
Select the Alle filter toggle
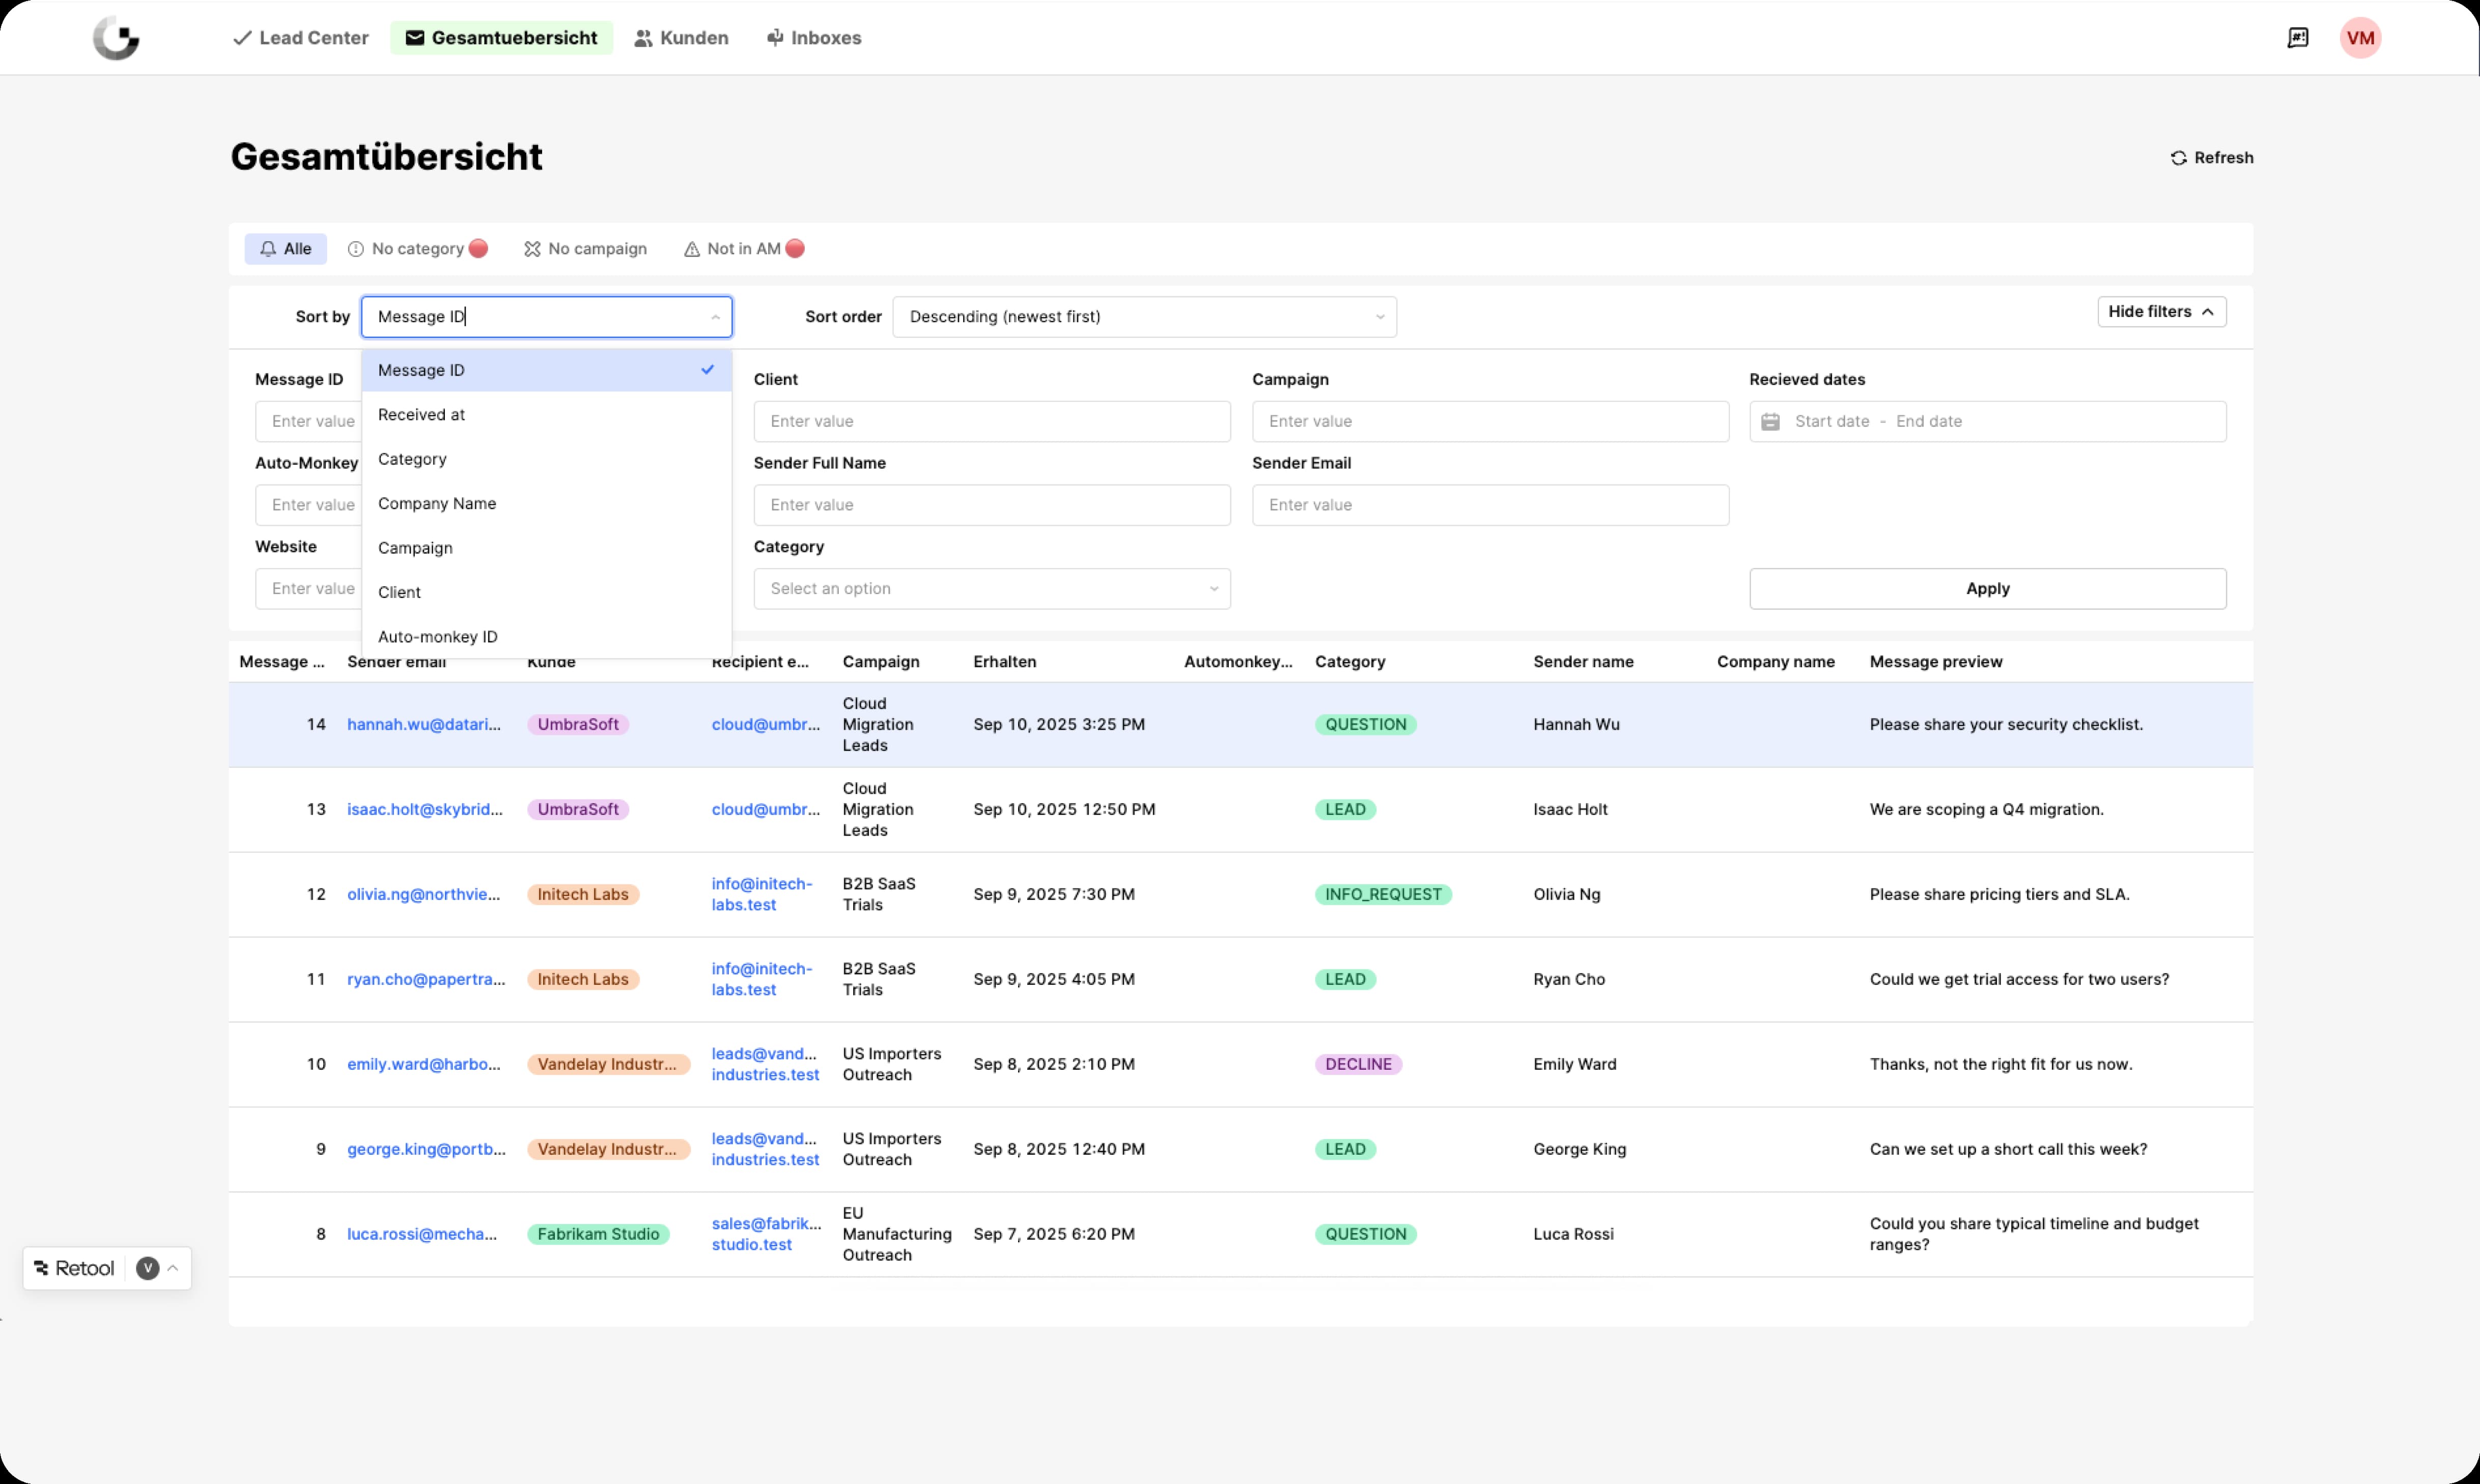[285, 249]
